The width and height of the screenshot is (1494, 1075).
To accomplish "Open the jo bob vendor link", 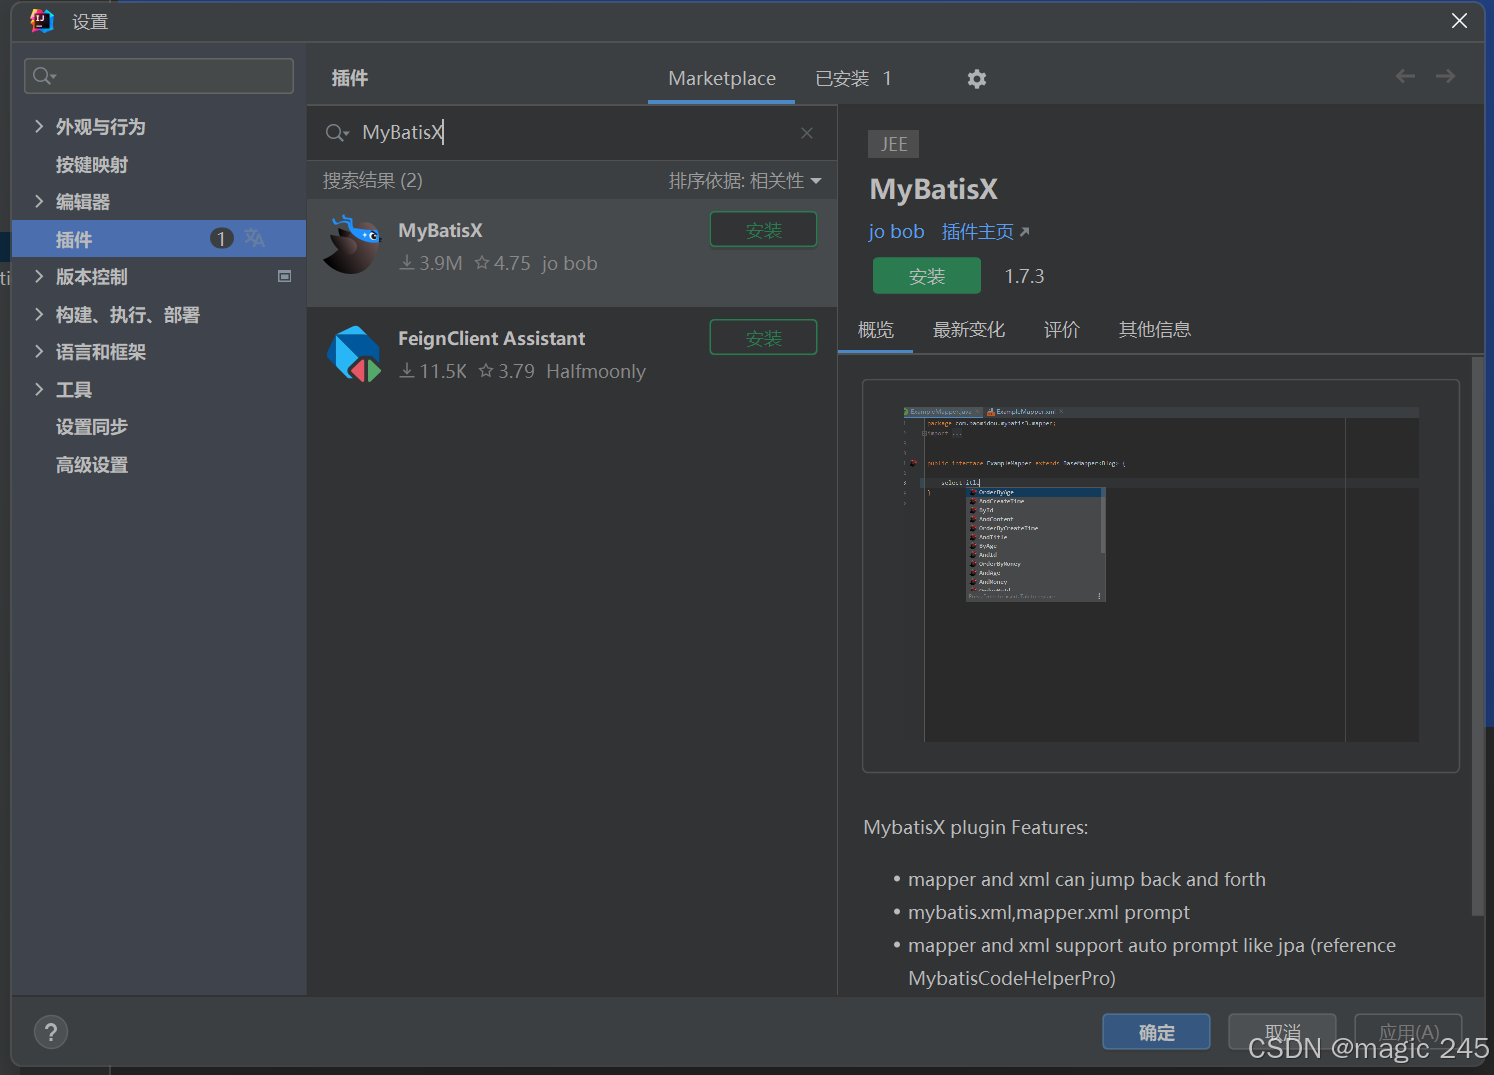I will 896,232.
